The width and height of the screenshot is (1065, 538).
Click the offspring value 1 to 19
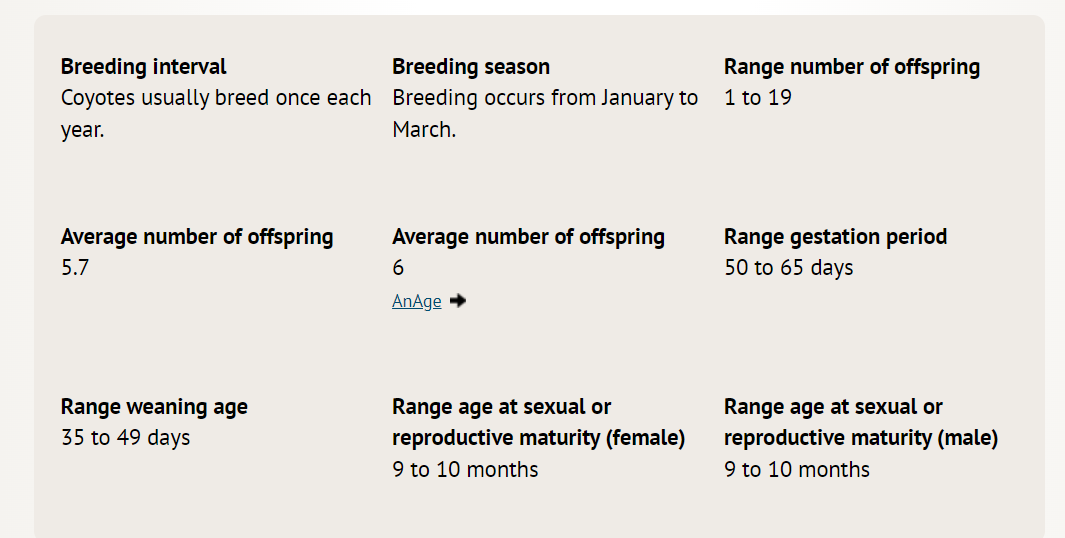tap(757, 98)
